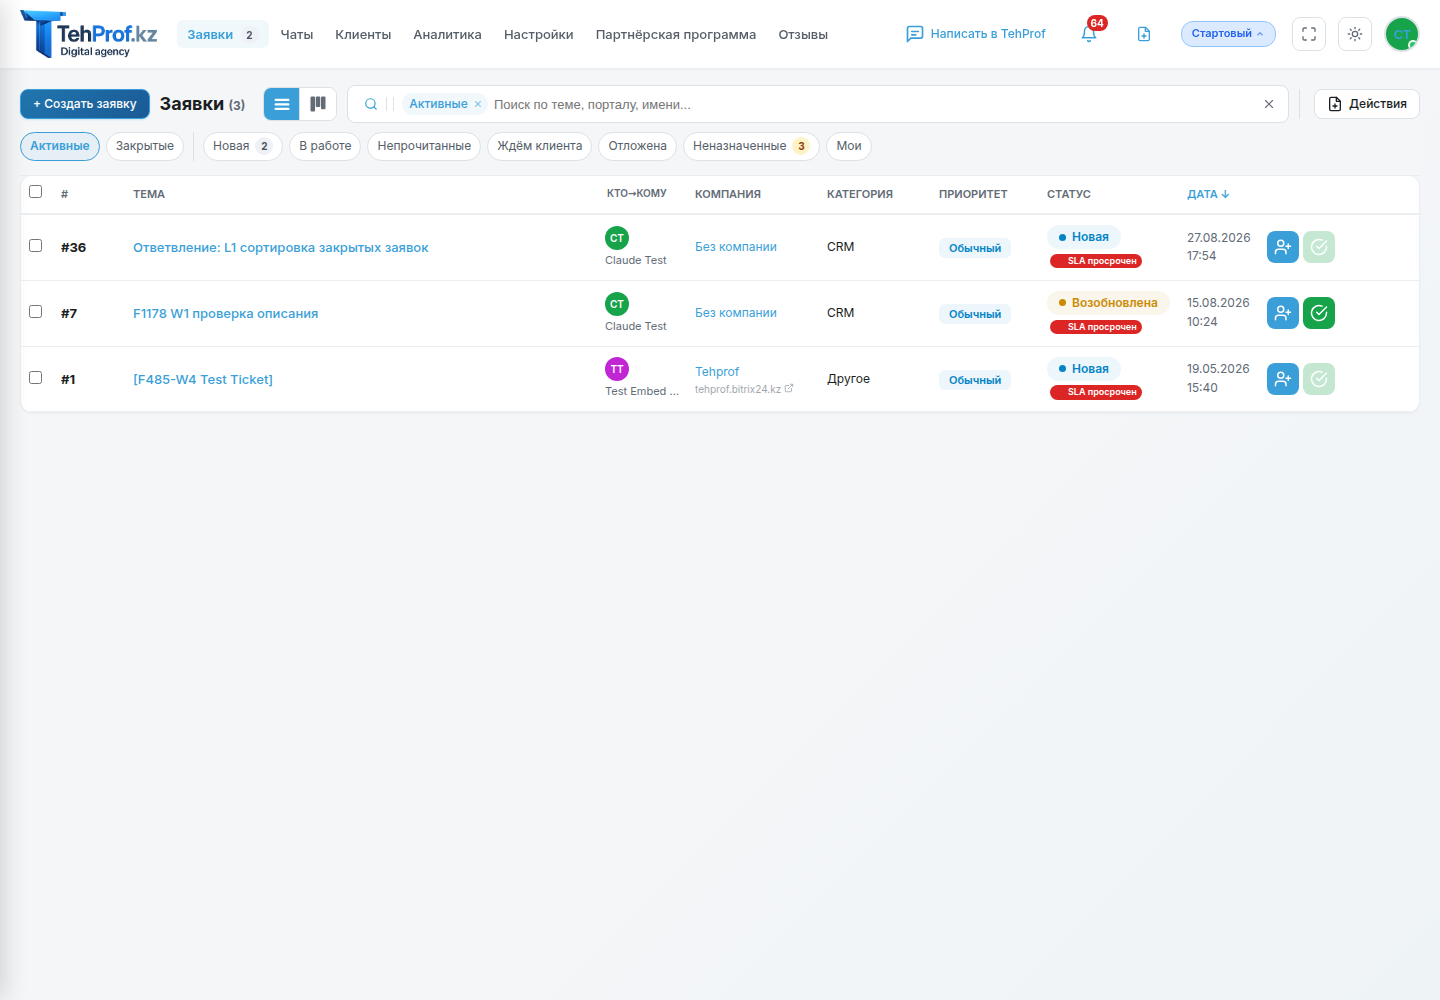1440x1000 pixels.
Task: Sort tickets by ДАТА column
Action: (x=1208, y=194)
